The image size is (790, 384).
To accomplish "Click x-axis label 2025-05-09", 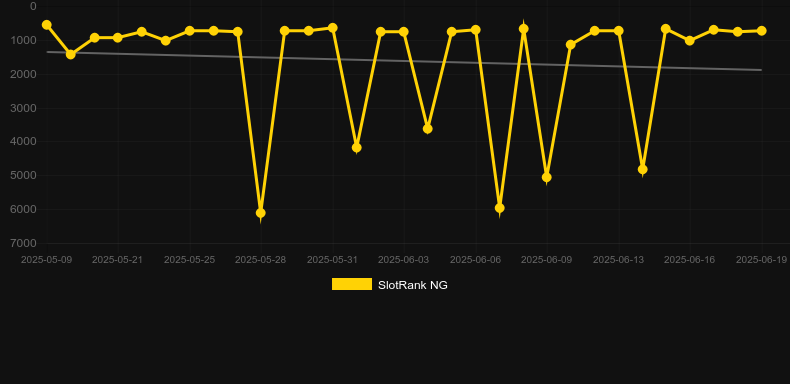I will click(46, 260).
